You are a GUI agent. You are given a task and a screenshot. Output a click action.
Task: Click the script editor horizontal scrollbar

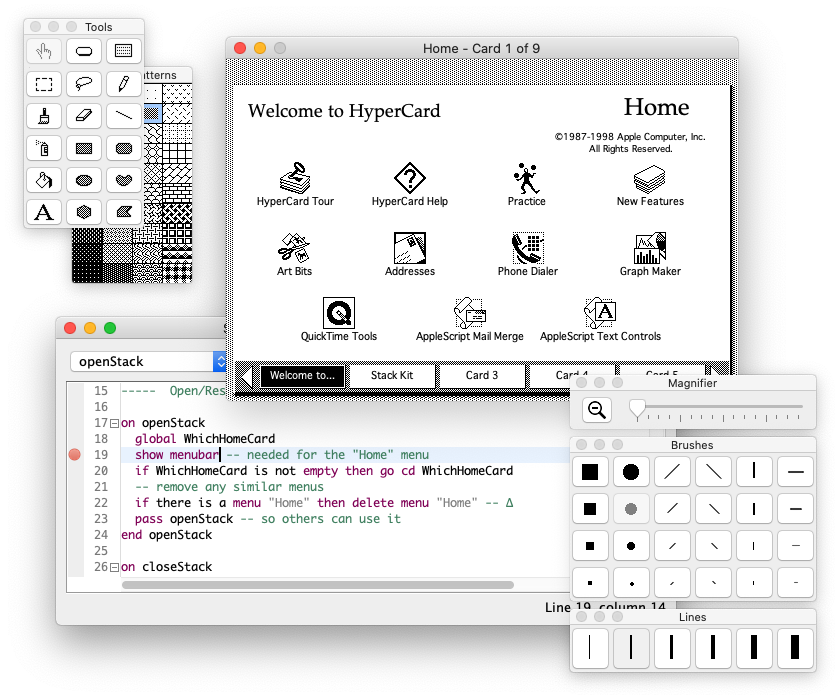[318, 585]
